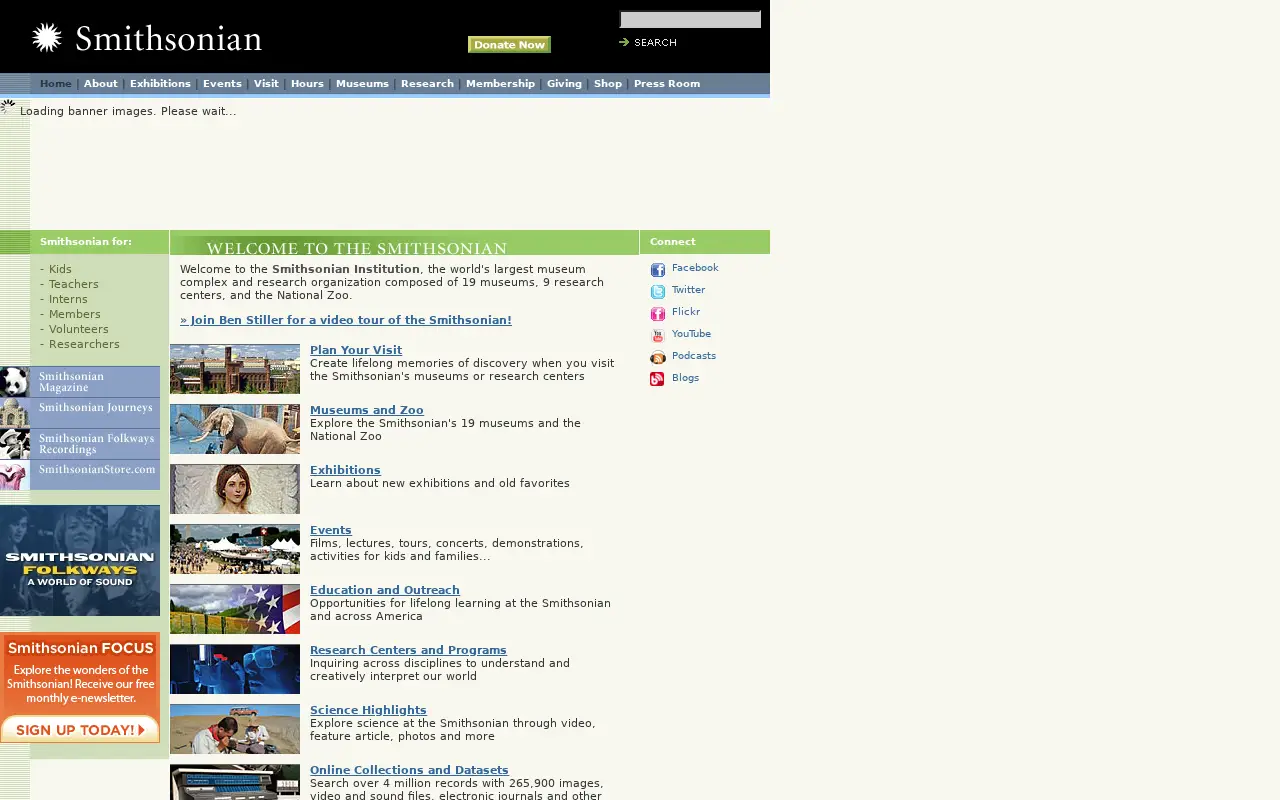Image resolution: width=1280 pixels, height=800 pixels.
Task: Click the Donate Now button
Action: pos(509,44)
